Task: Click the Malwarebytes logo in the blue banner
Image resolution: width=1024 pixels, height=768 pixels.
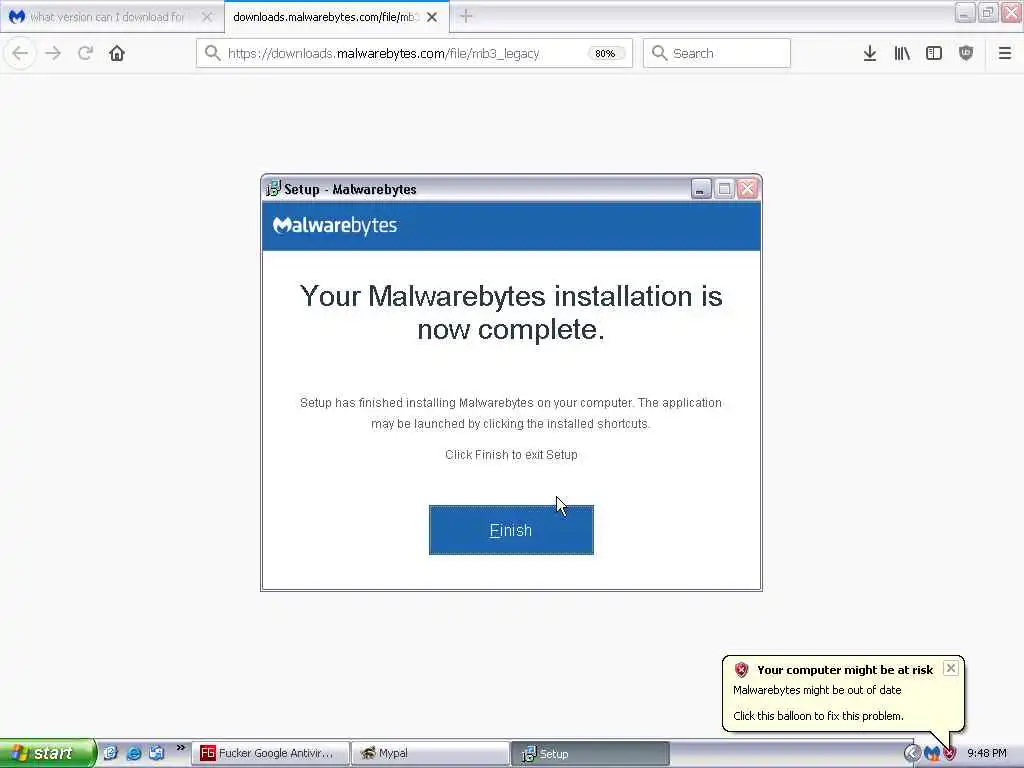Action: (x=335, y=225)
